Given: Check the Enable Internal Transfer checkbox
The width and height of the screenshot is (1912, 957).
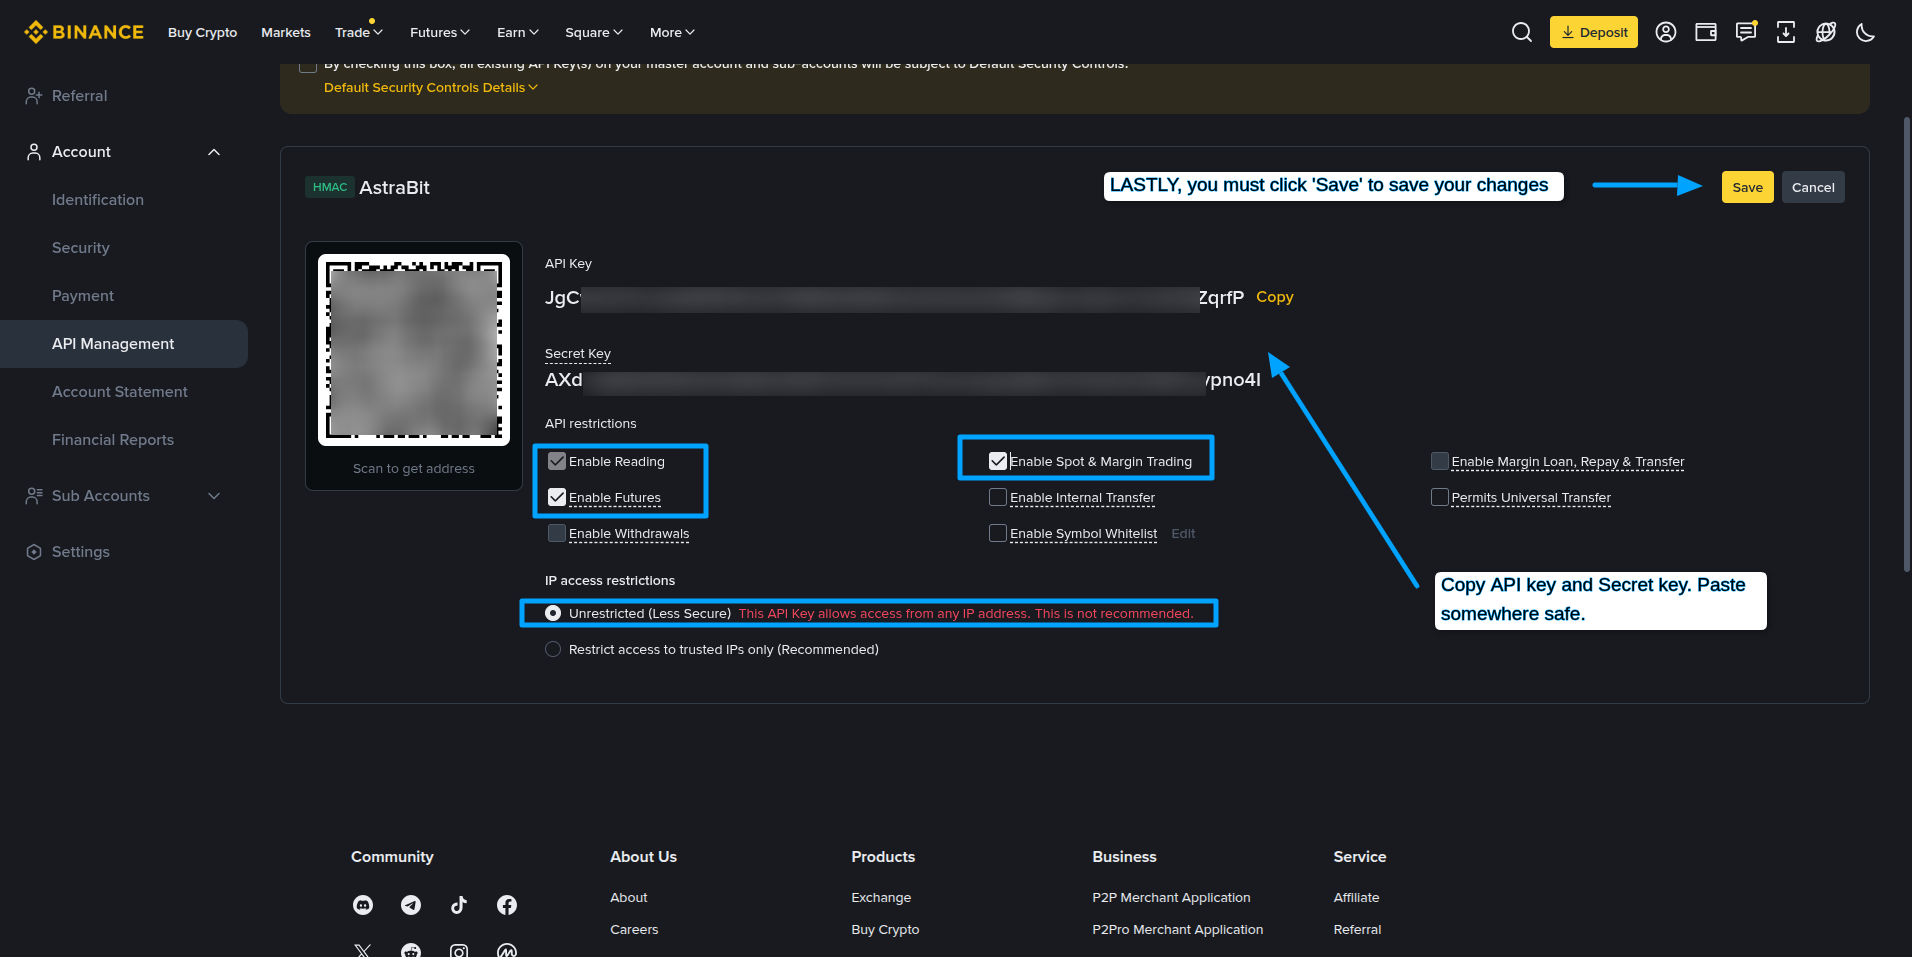Looking at the screenshot, I should [x=998, y=497].
